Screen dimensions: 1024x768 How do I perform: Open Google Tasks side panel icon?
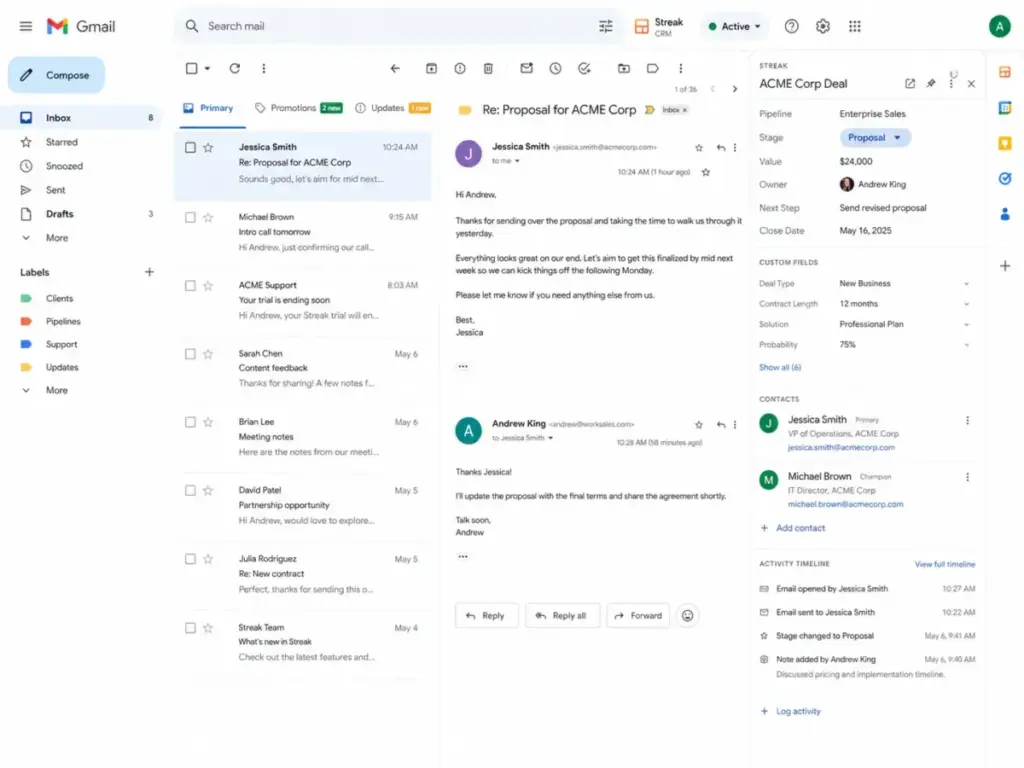click(1005, 178)
